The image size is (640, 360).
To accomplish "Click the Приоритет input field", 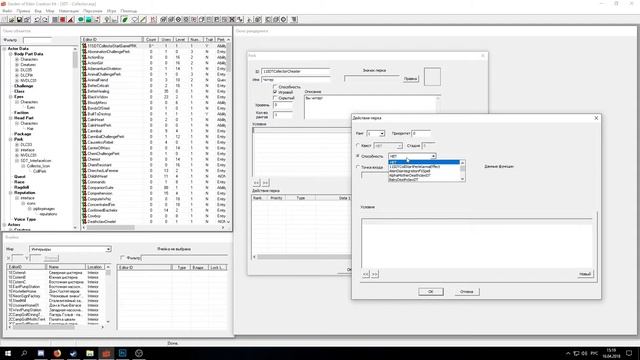I will click(421, 133).
